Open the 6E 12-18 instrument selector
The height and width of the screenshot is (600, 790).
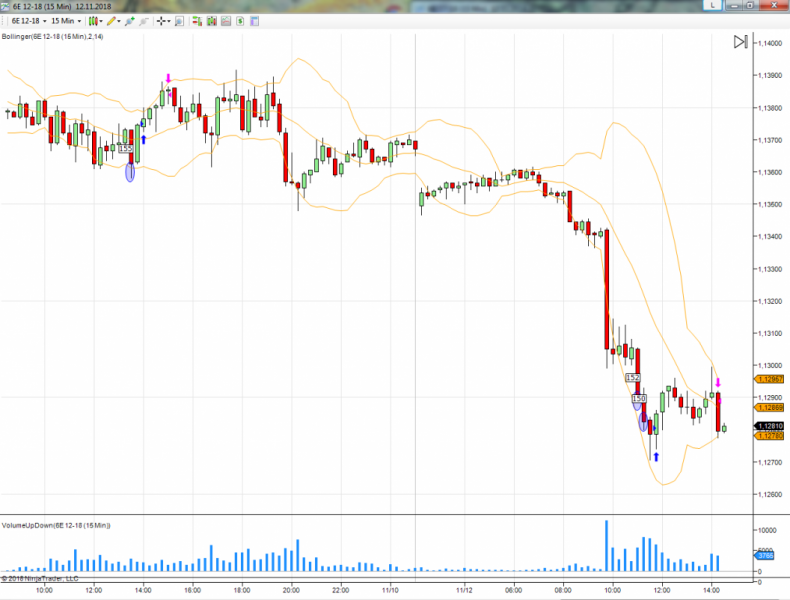point(29,21)
